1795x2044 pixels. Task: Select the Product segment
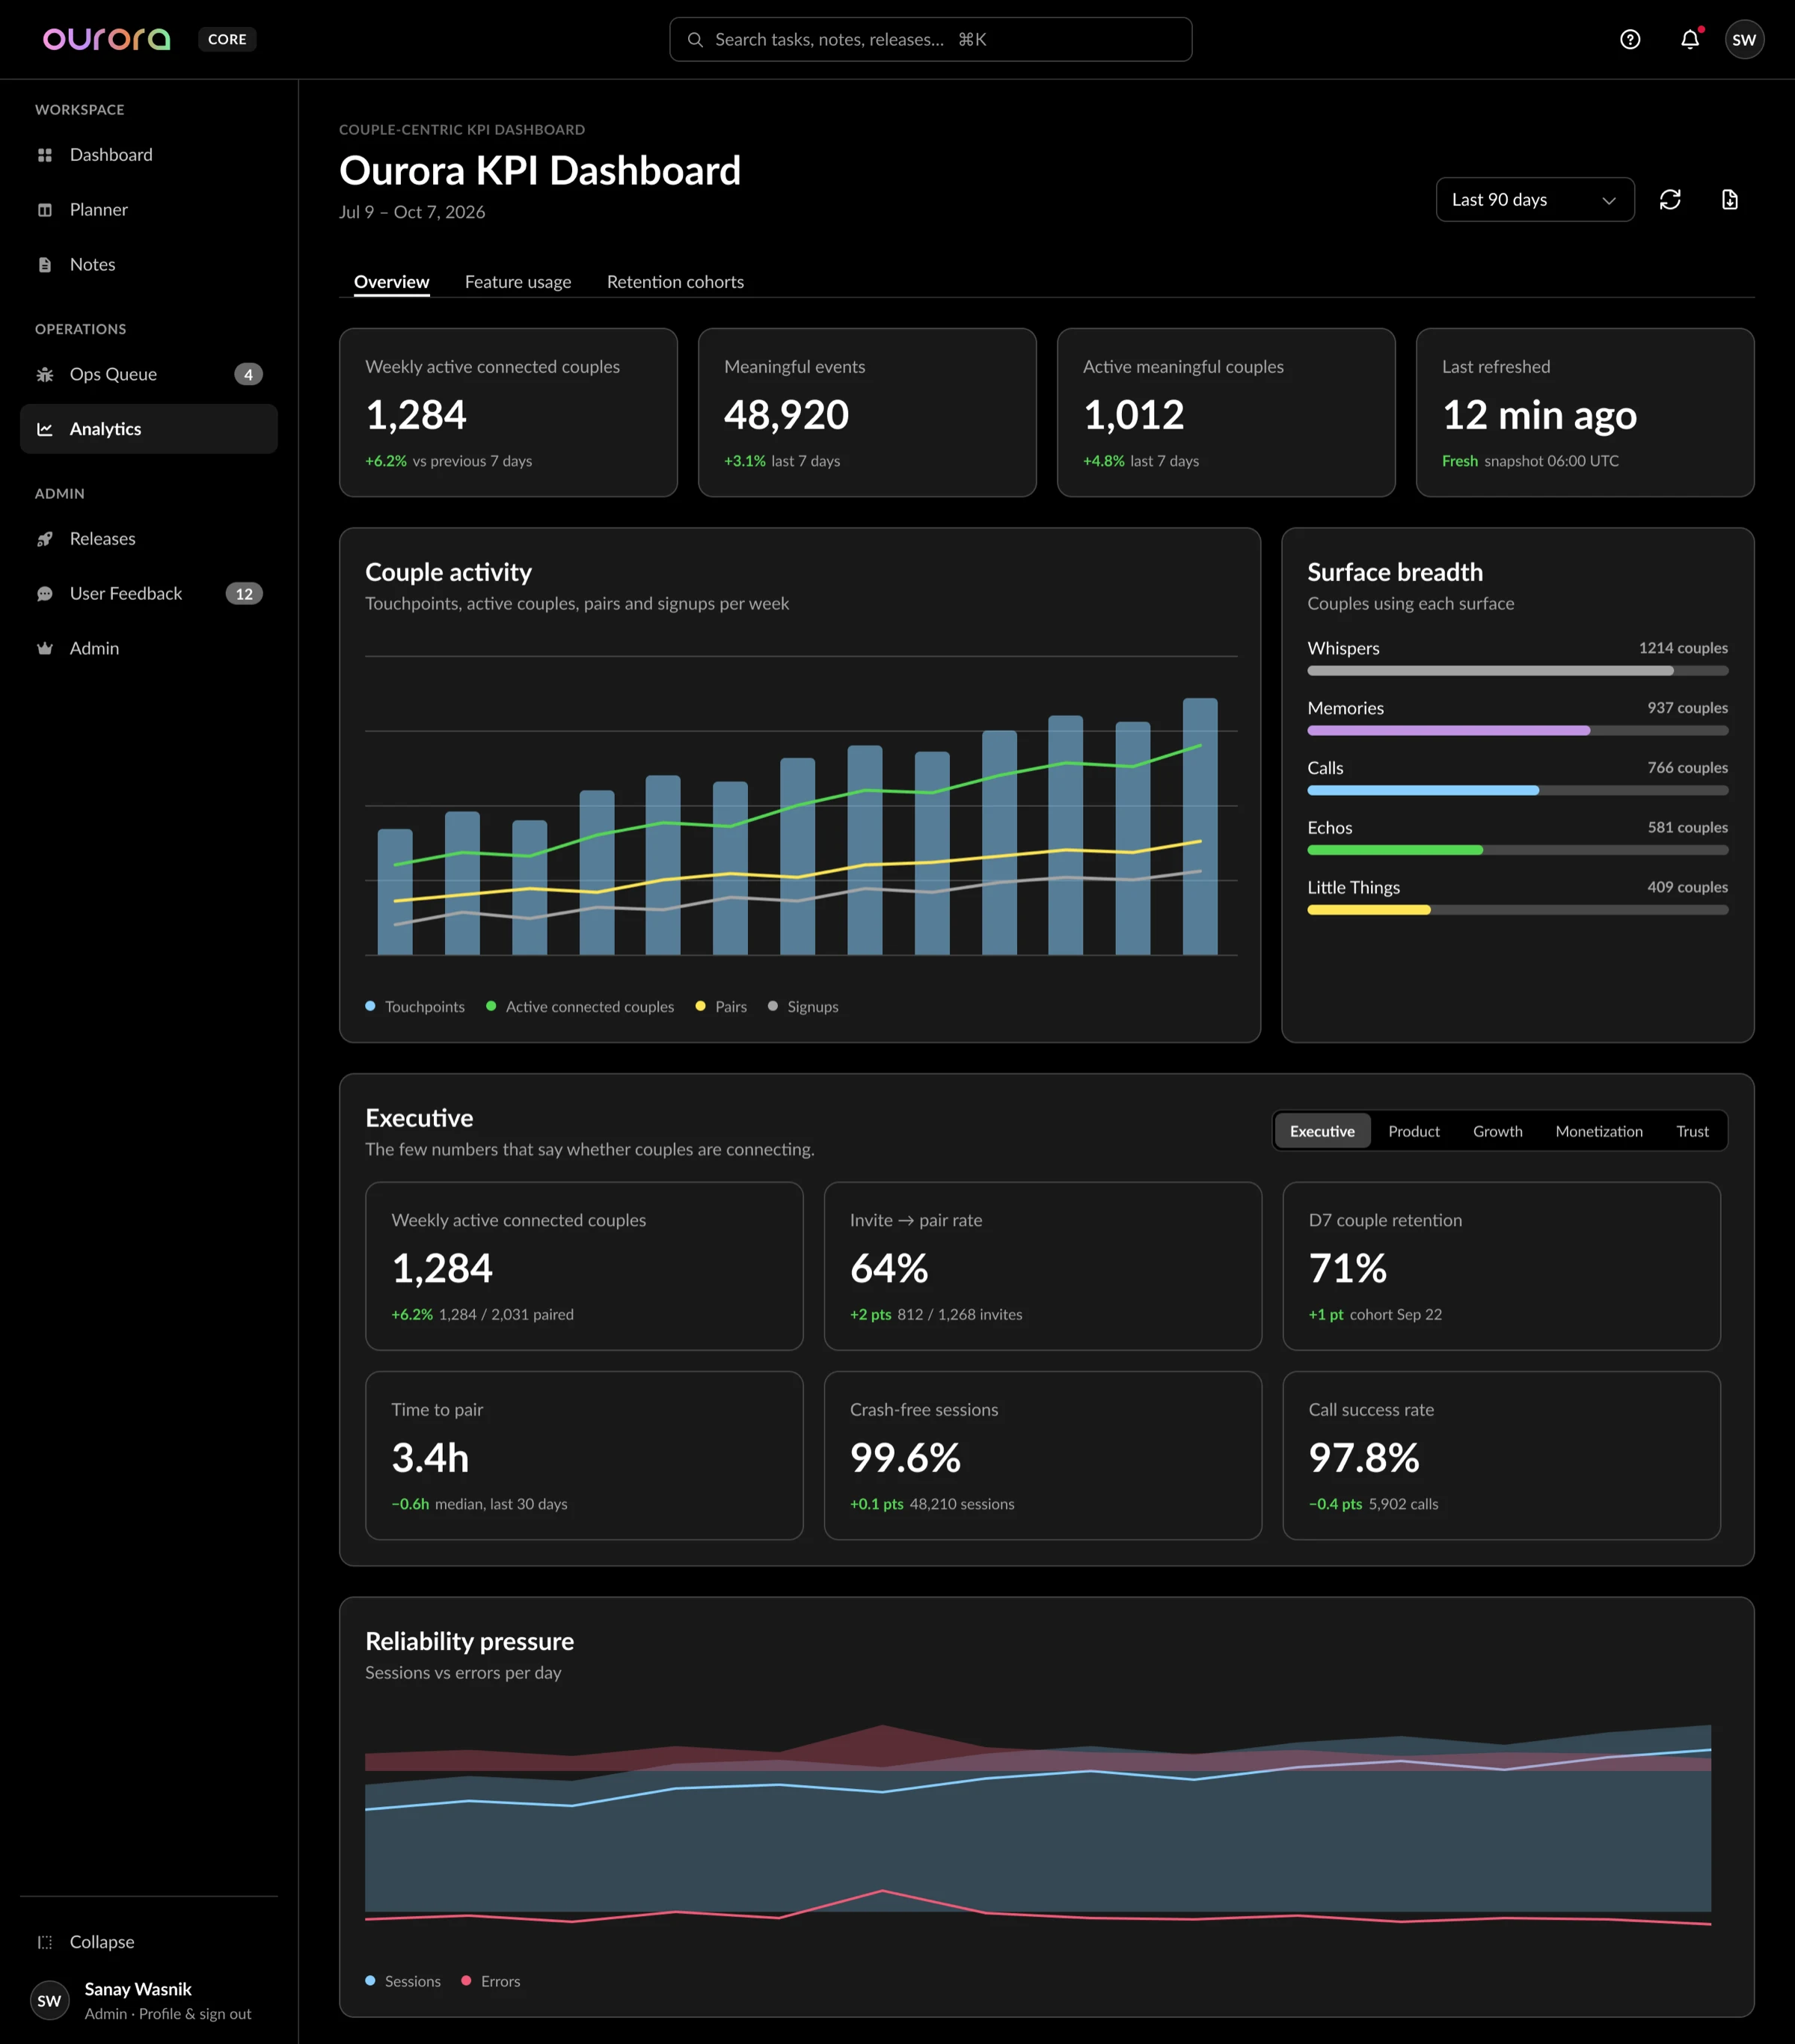pos(1414,1131)
